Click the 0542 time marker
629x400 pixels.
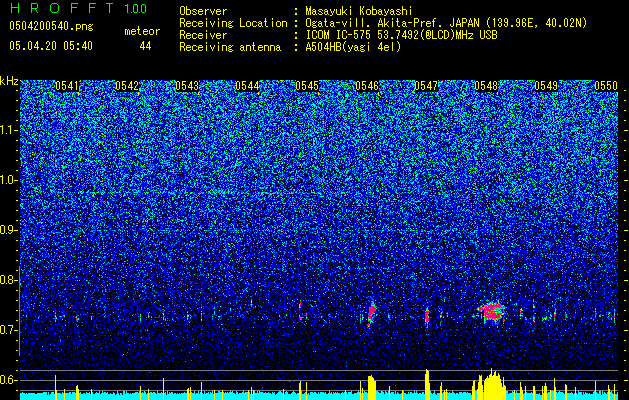[x=127, y=86]
